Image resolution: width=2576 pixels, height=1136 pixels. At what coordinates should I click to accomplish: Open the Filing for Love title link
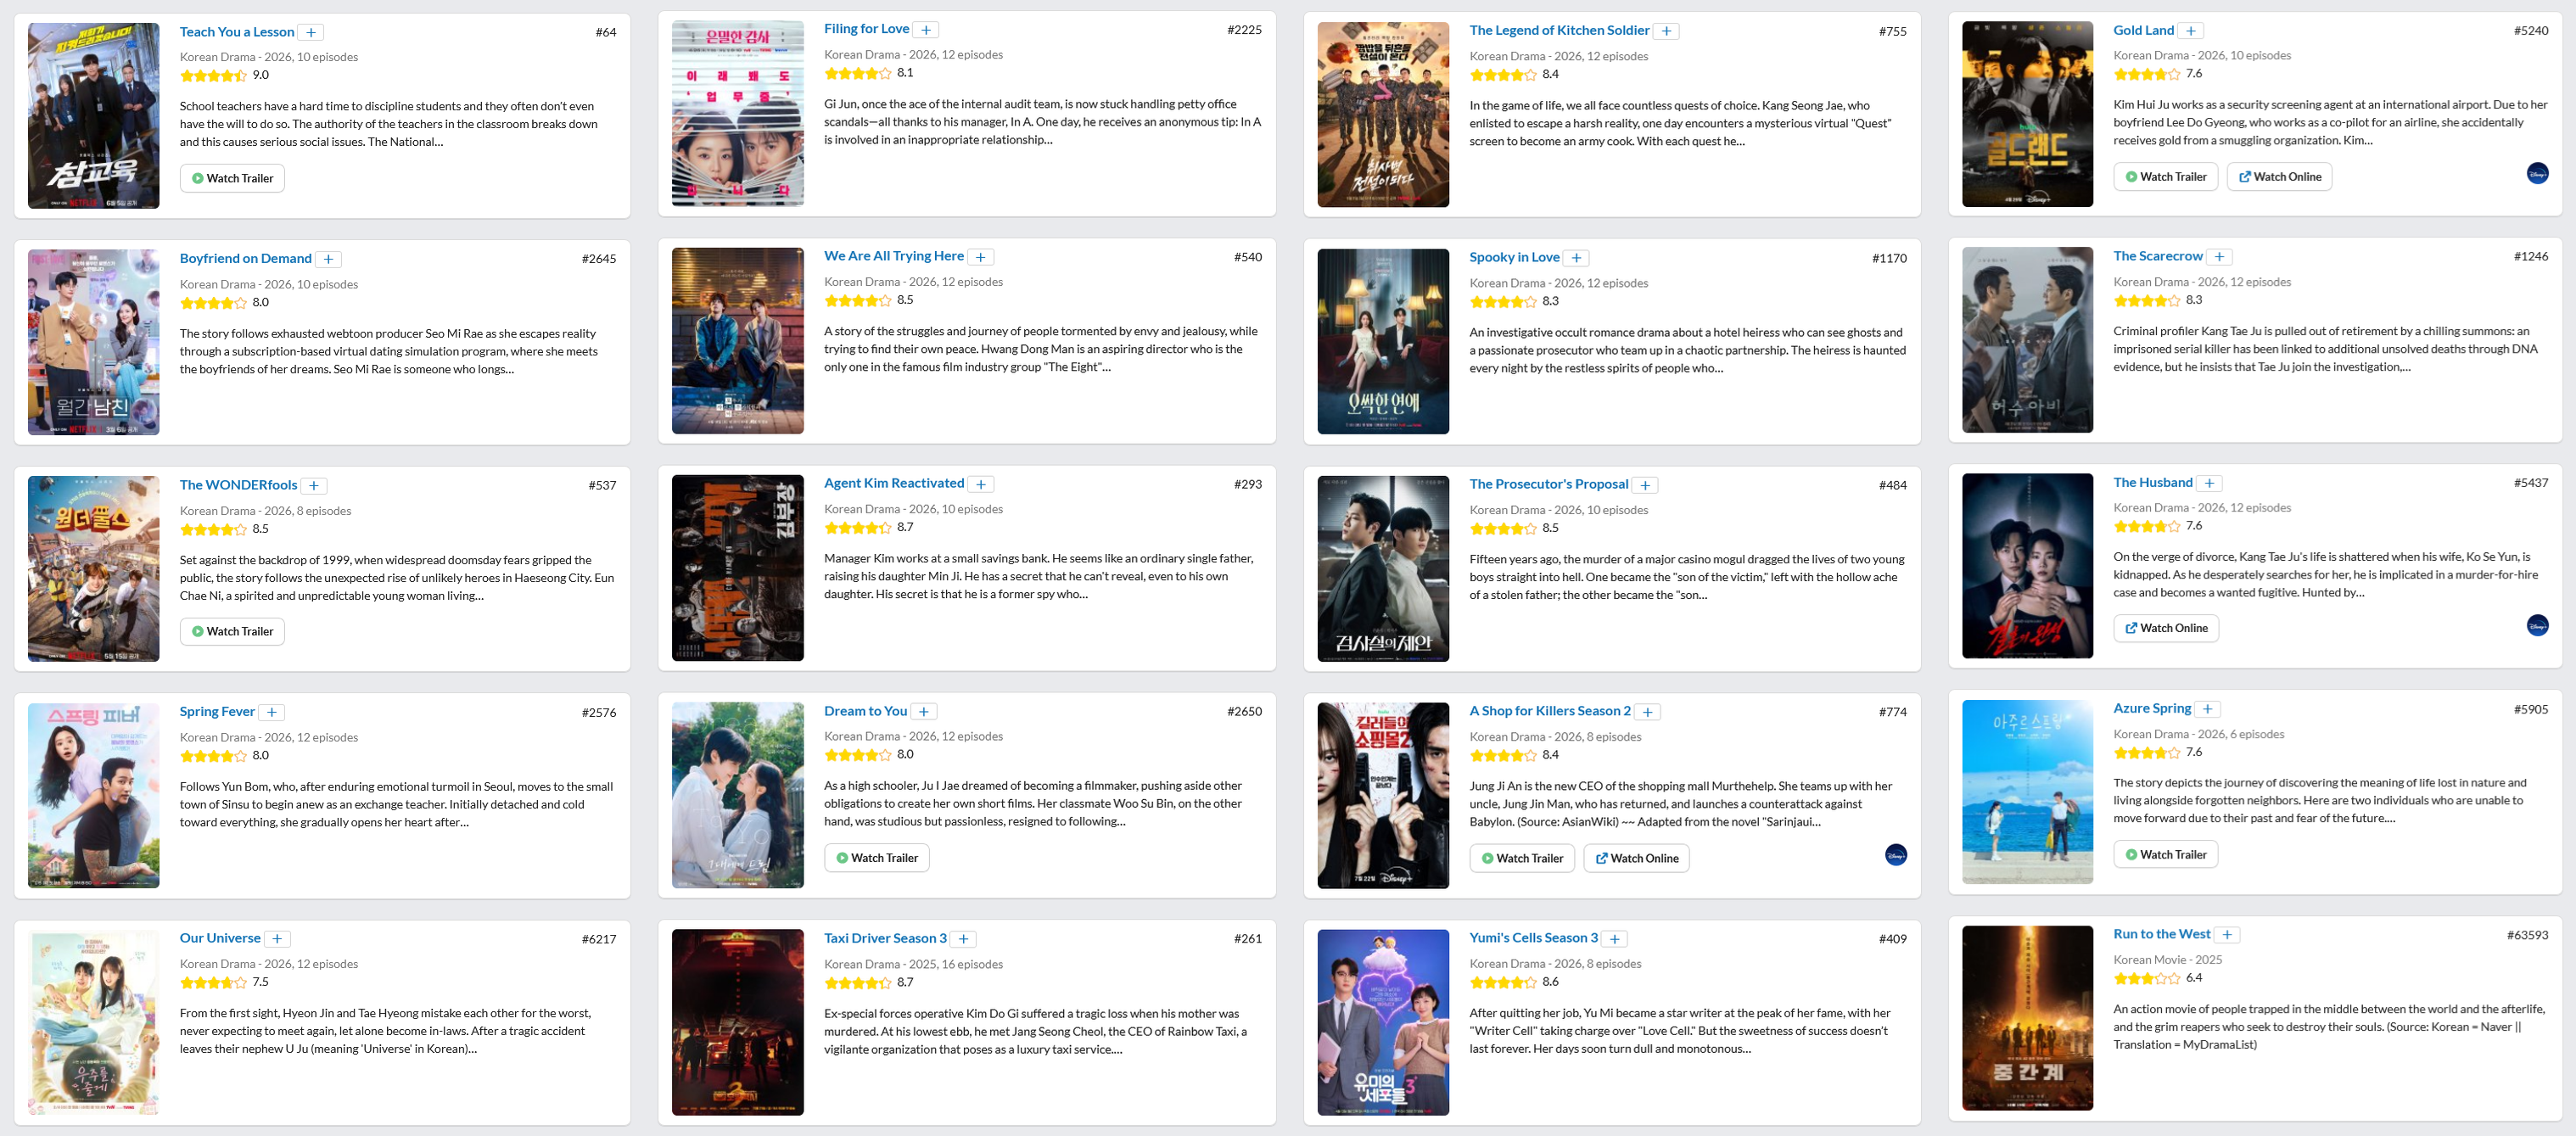click(867, 29)
